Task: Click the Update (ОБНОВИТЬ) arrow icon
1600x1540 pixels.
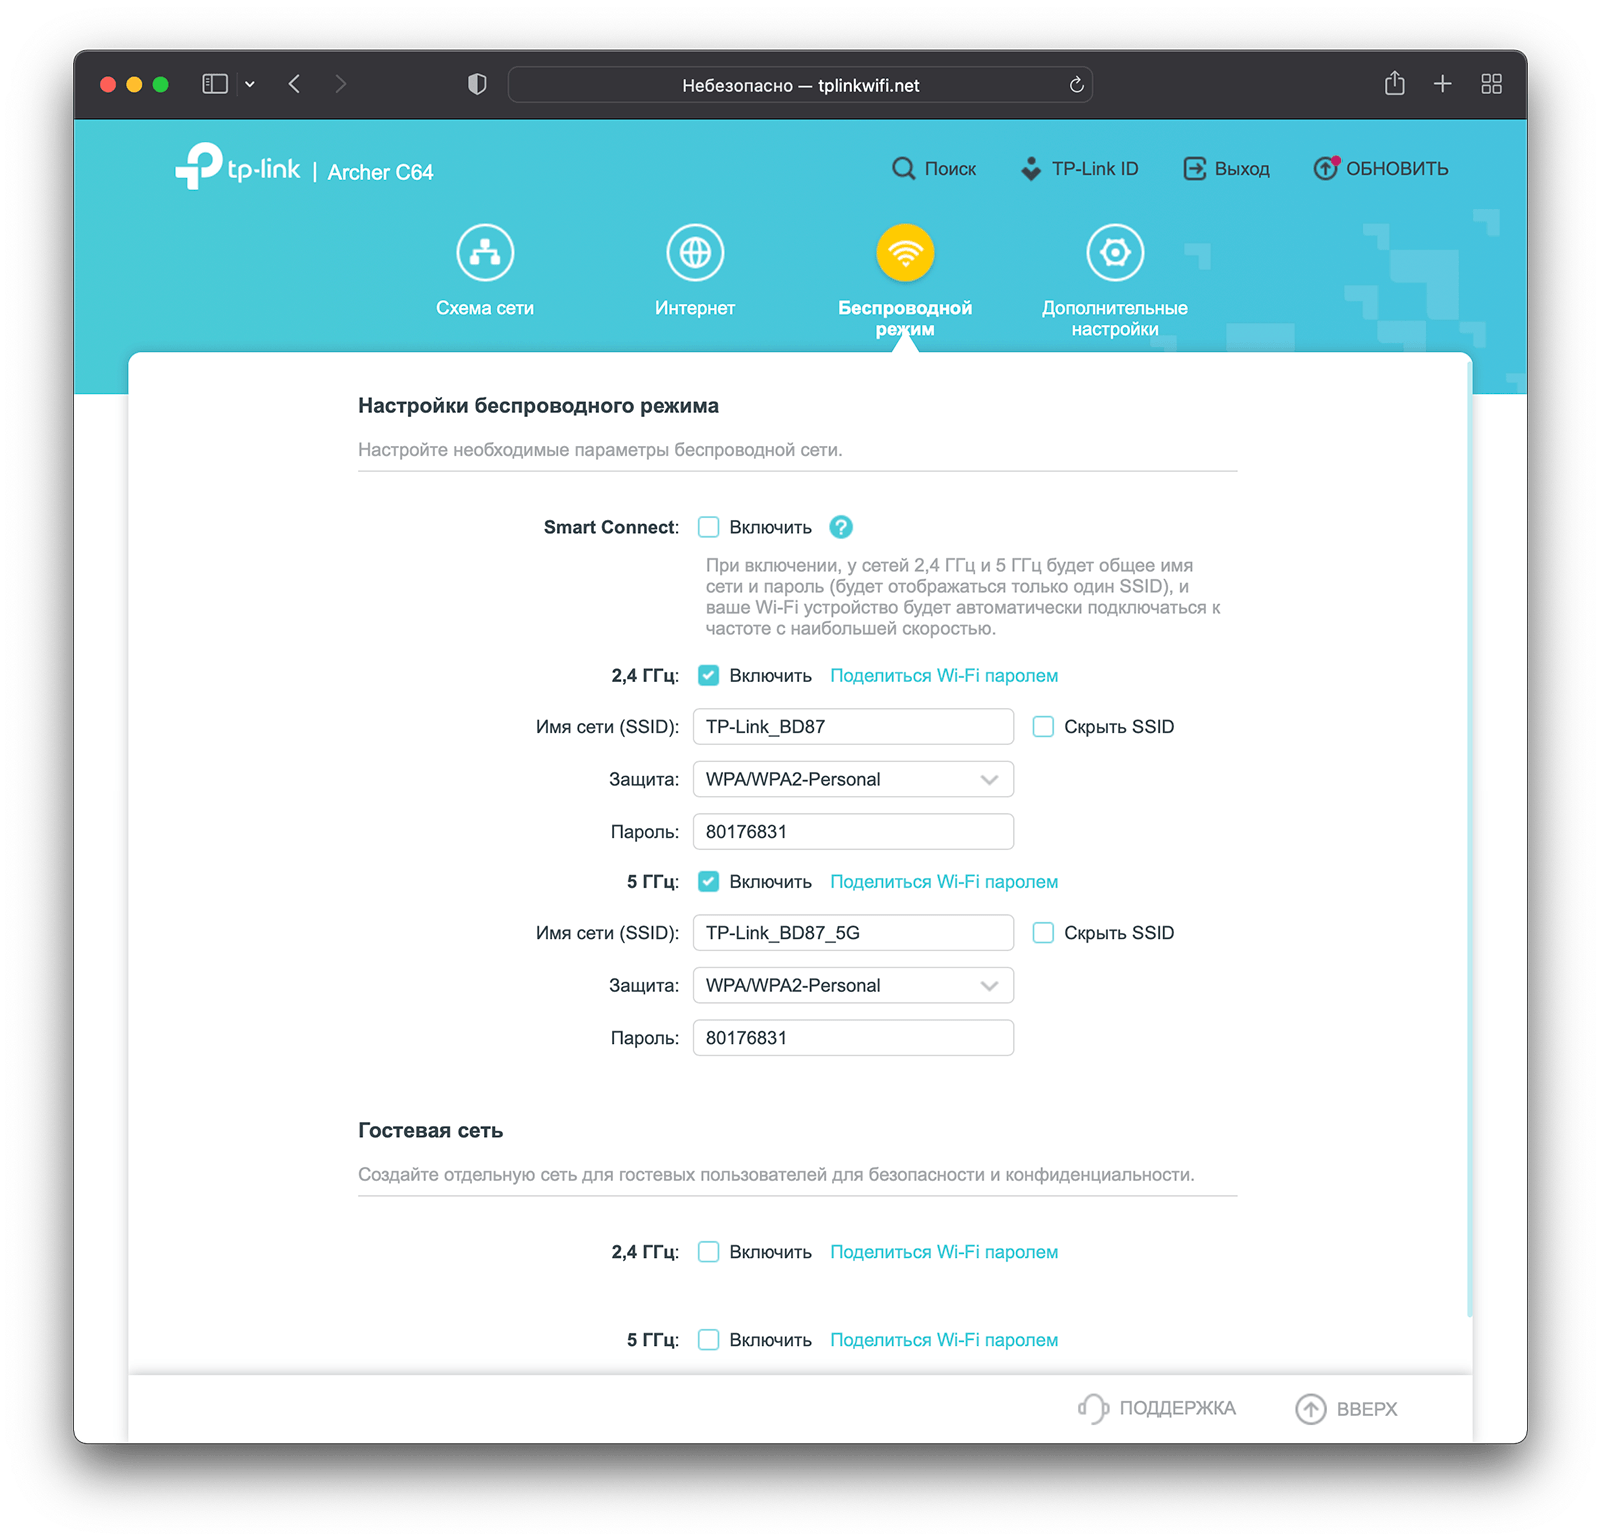Action: [1325, 169]
